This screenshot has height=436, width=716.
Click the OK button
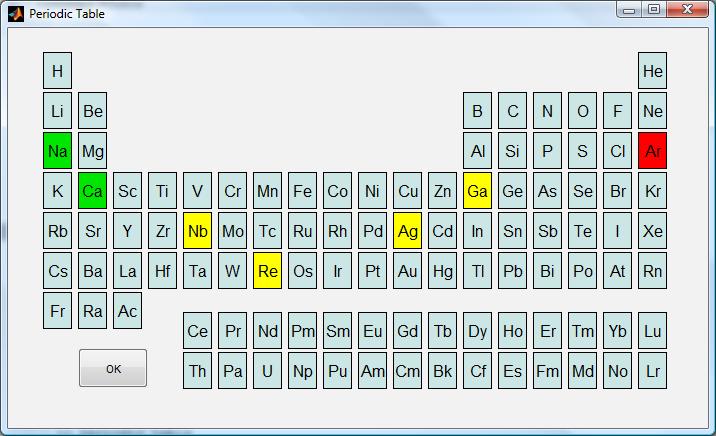pos(113,368)
